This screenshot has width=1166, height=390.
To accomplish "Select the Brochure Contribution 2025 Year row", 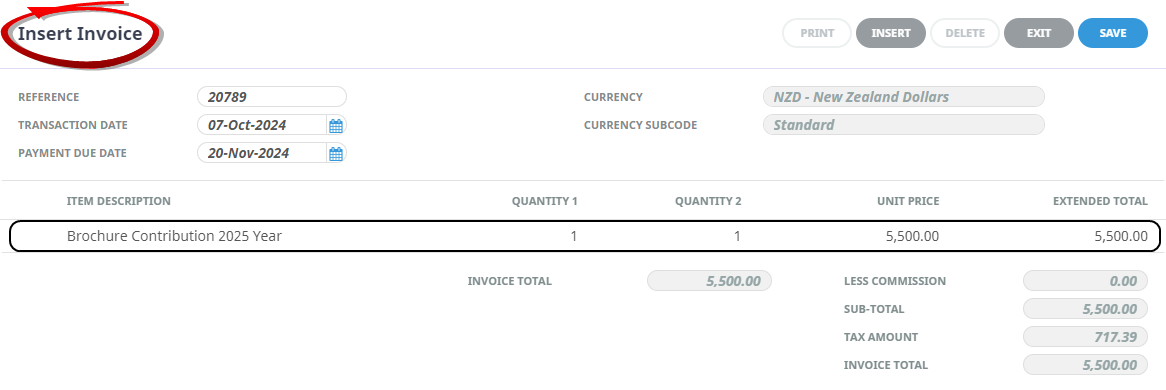I will [584, 237].
